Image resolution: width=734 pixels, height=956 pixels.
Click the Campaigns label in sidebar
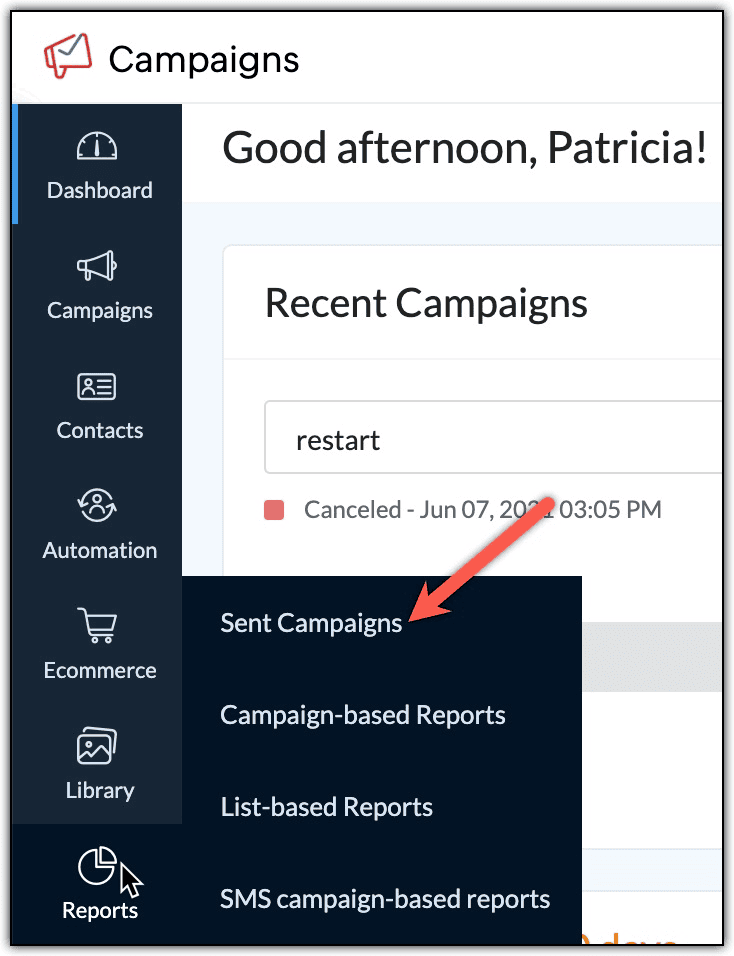point(99,310)
